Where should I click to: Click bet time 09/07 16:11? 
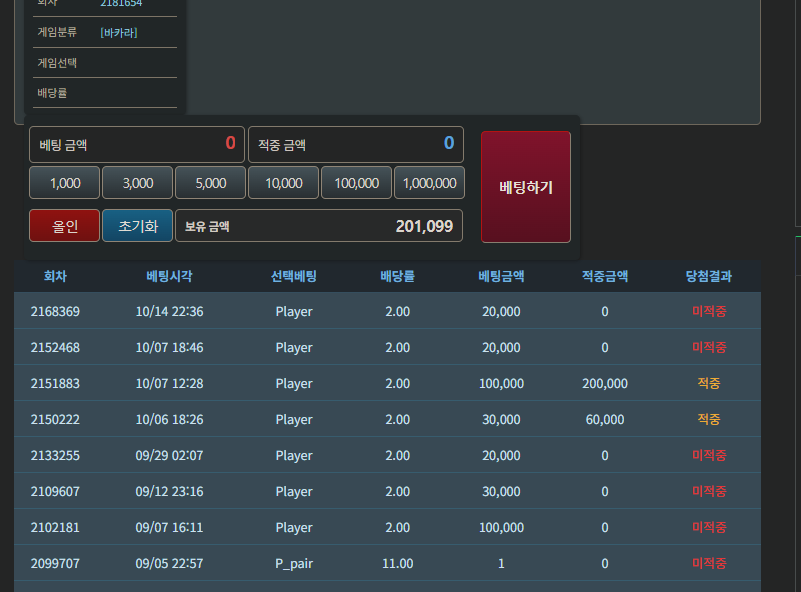(x=169, y=528)
